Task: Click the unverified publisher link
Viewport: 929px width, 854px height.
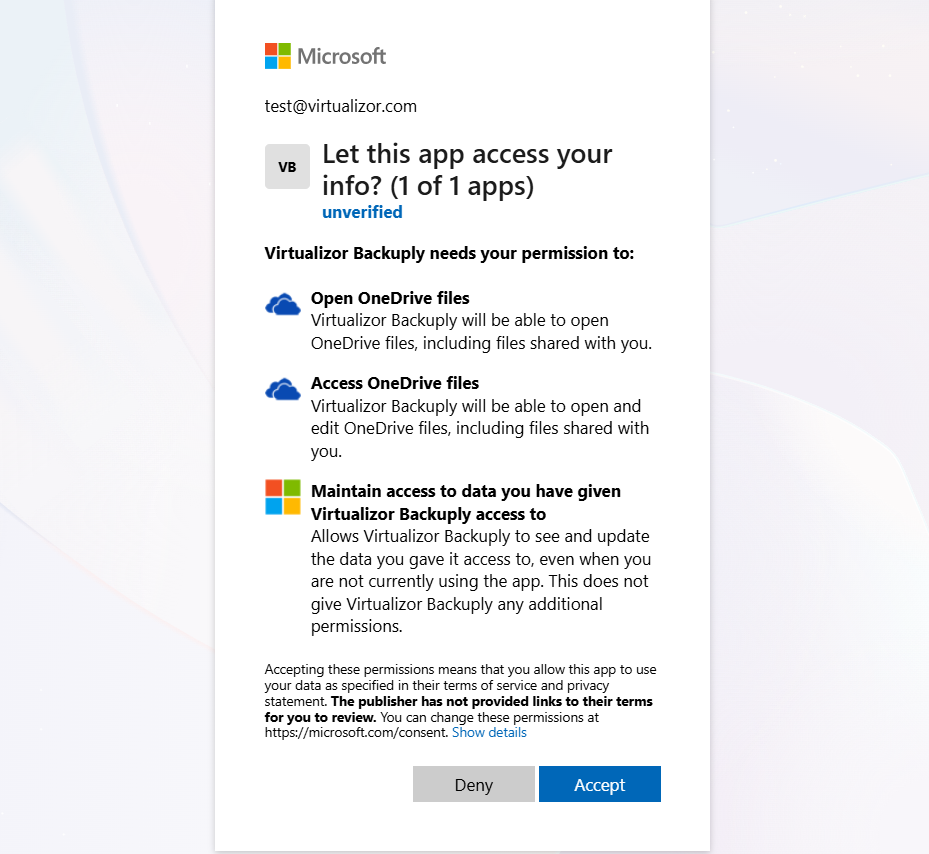Action: click(362, 212)
